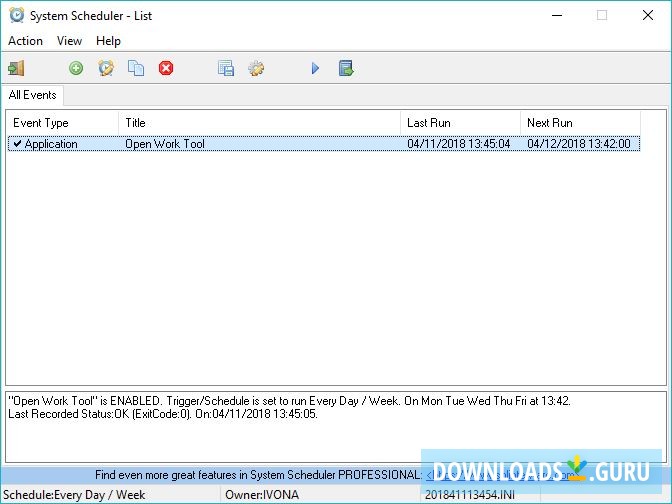Click Last Run value 04/11/2018 13:45:04

(459, 144)
